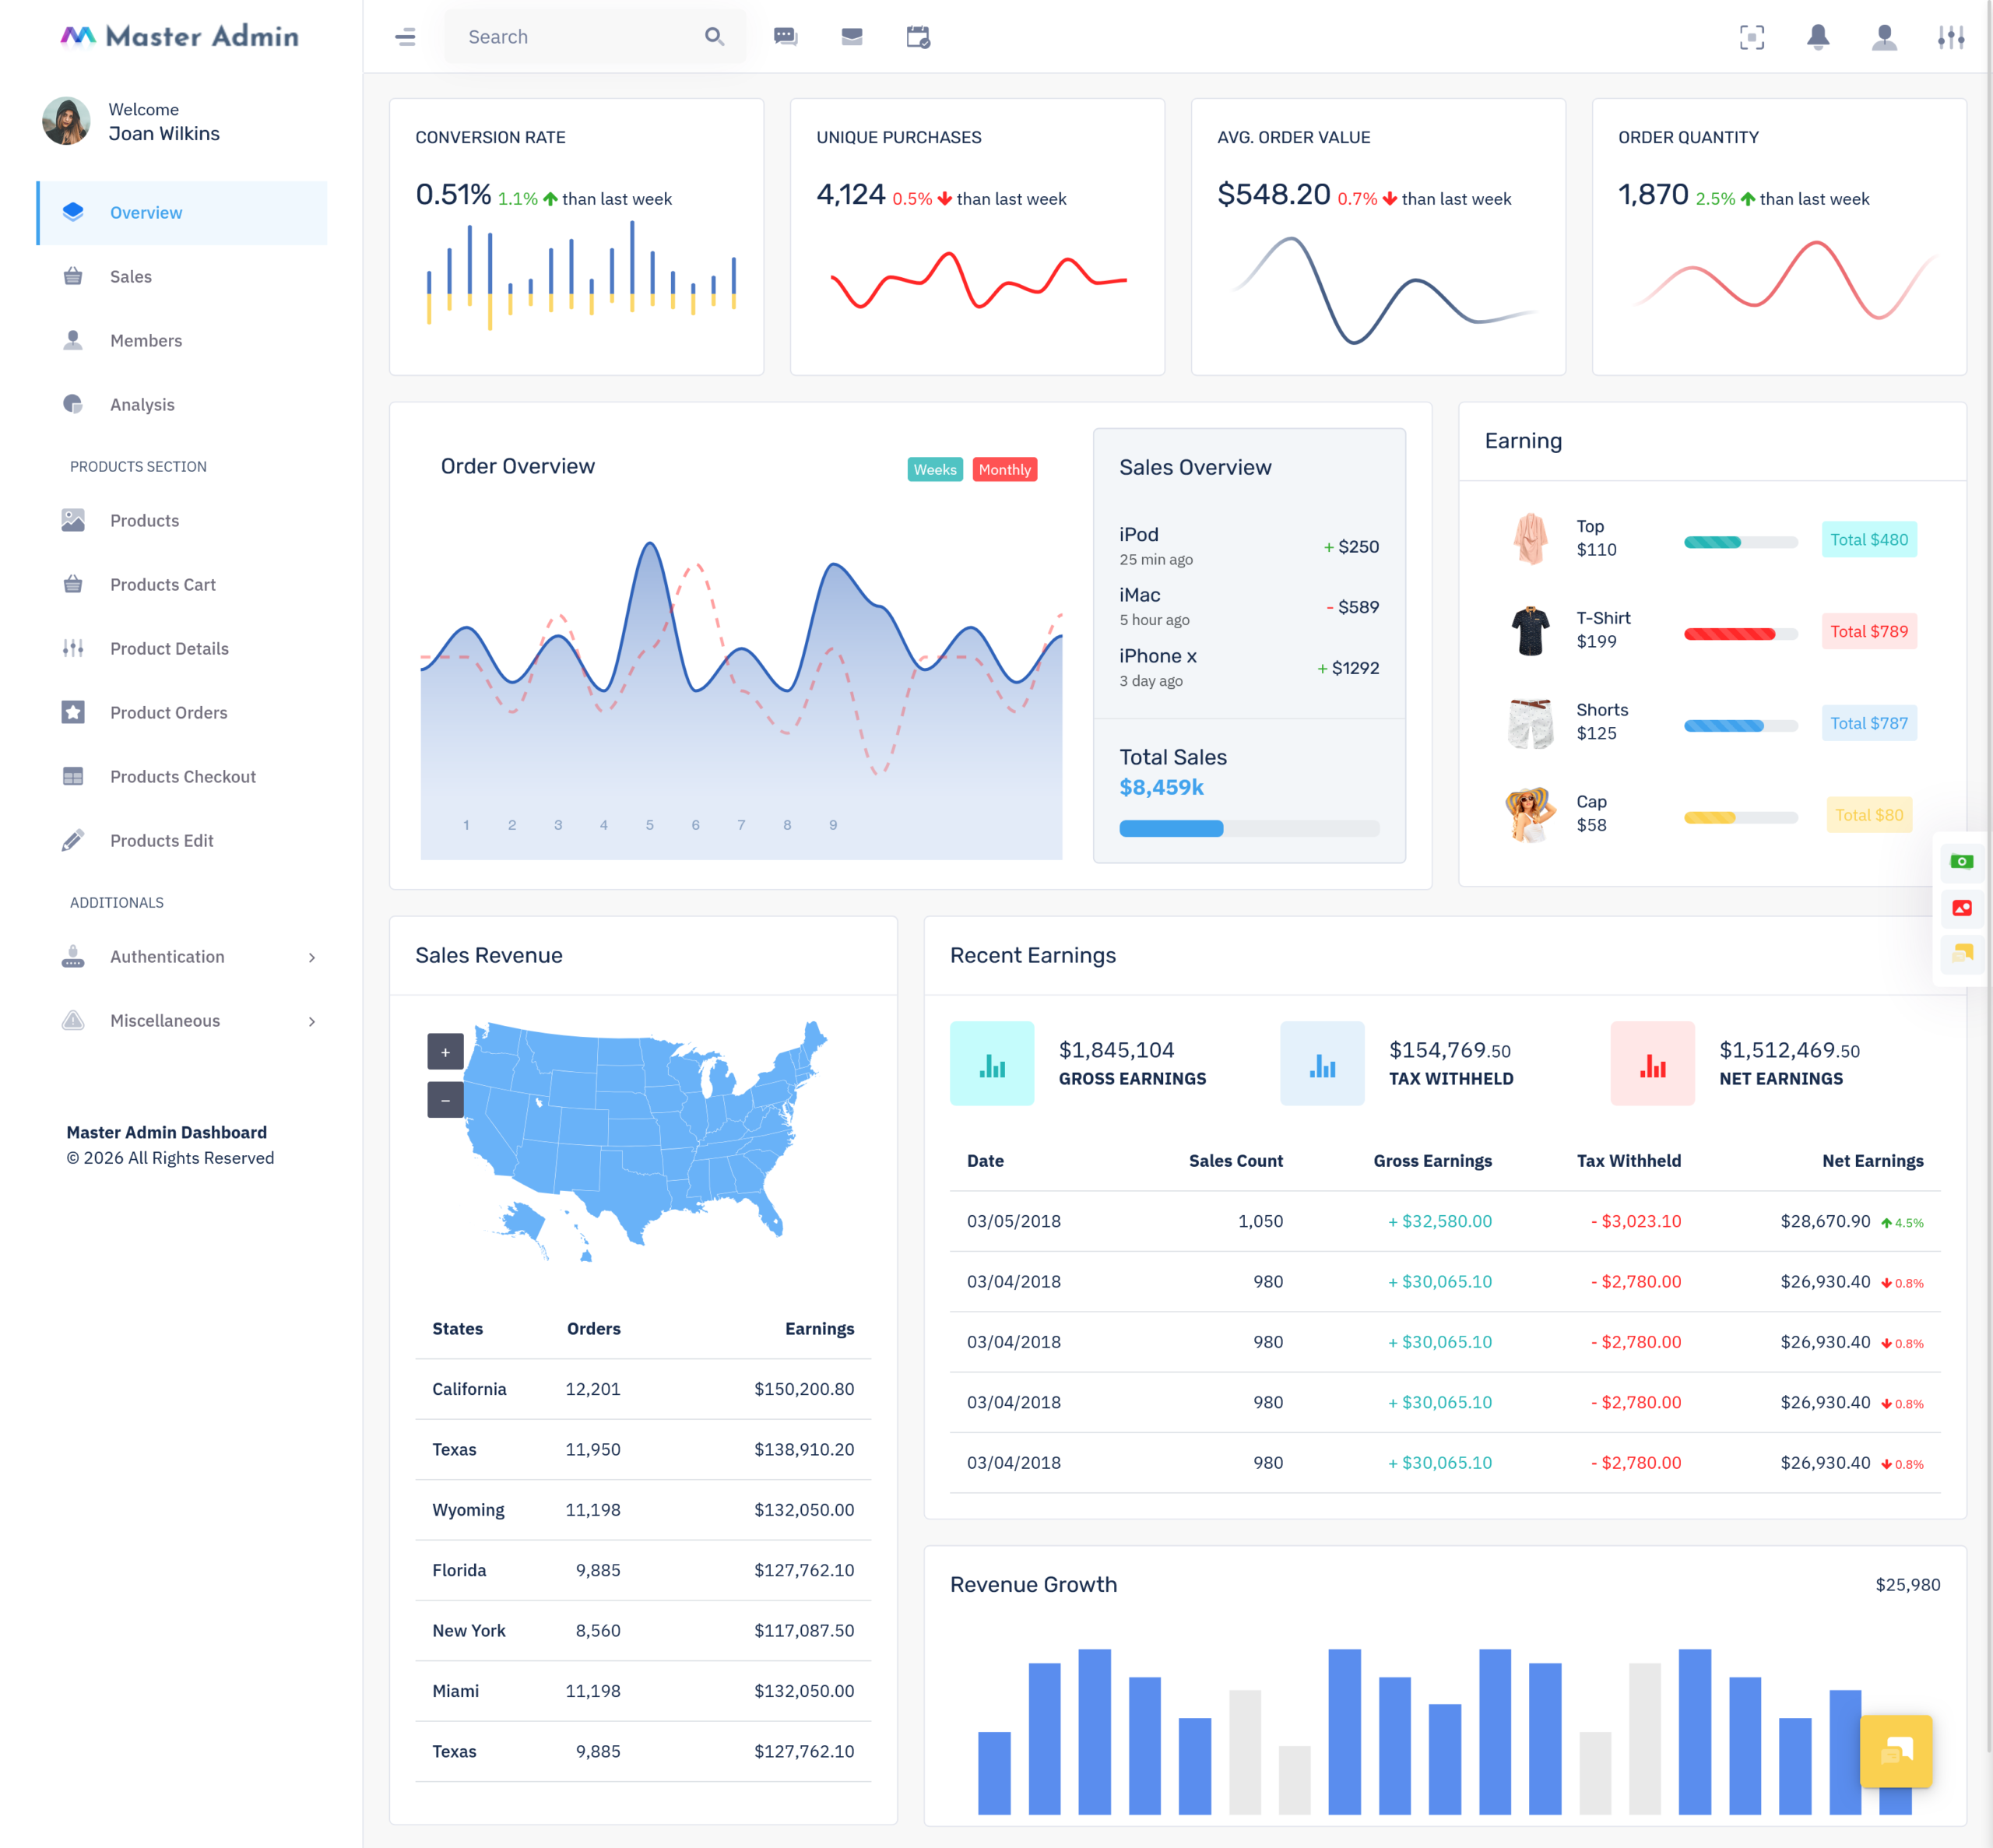Click the $32,580.00 gross earnings value
Viewport: 1993px width, 1848px height.
1439,1221
